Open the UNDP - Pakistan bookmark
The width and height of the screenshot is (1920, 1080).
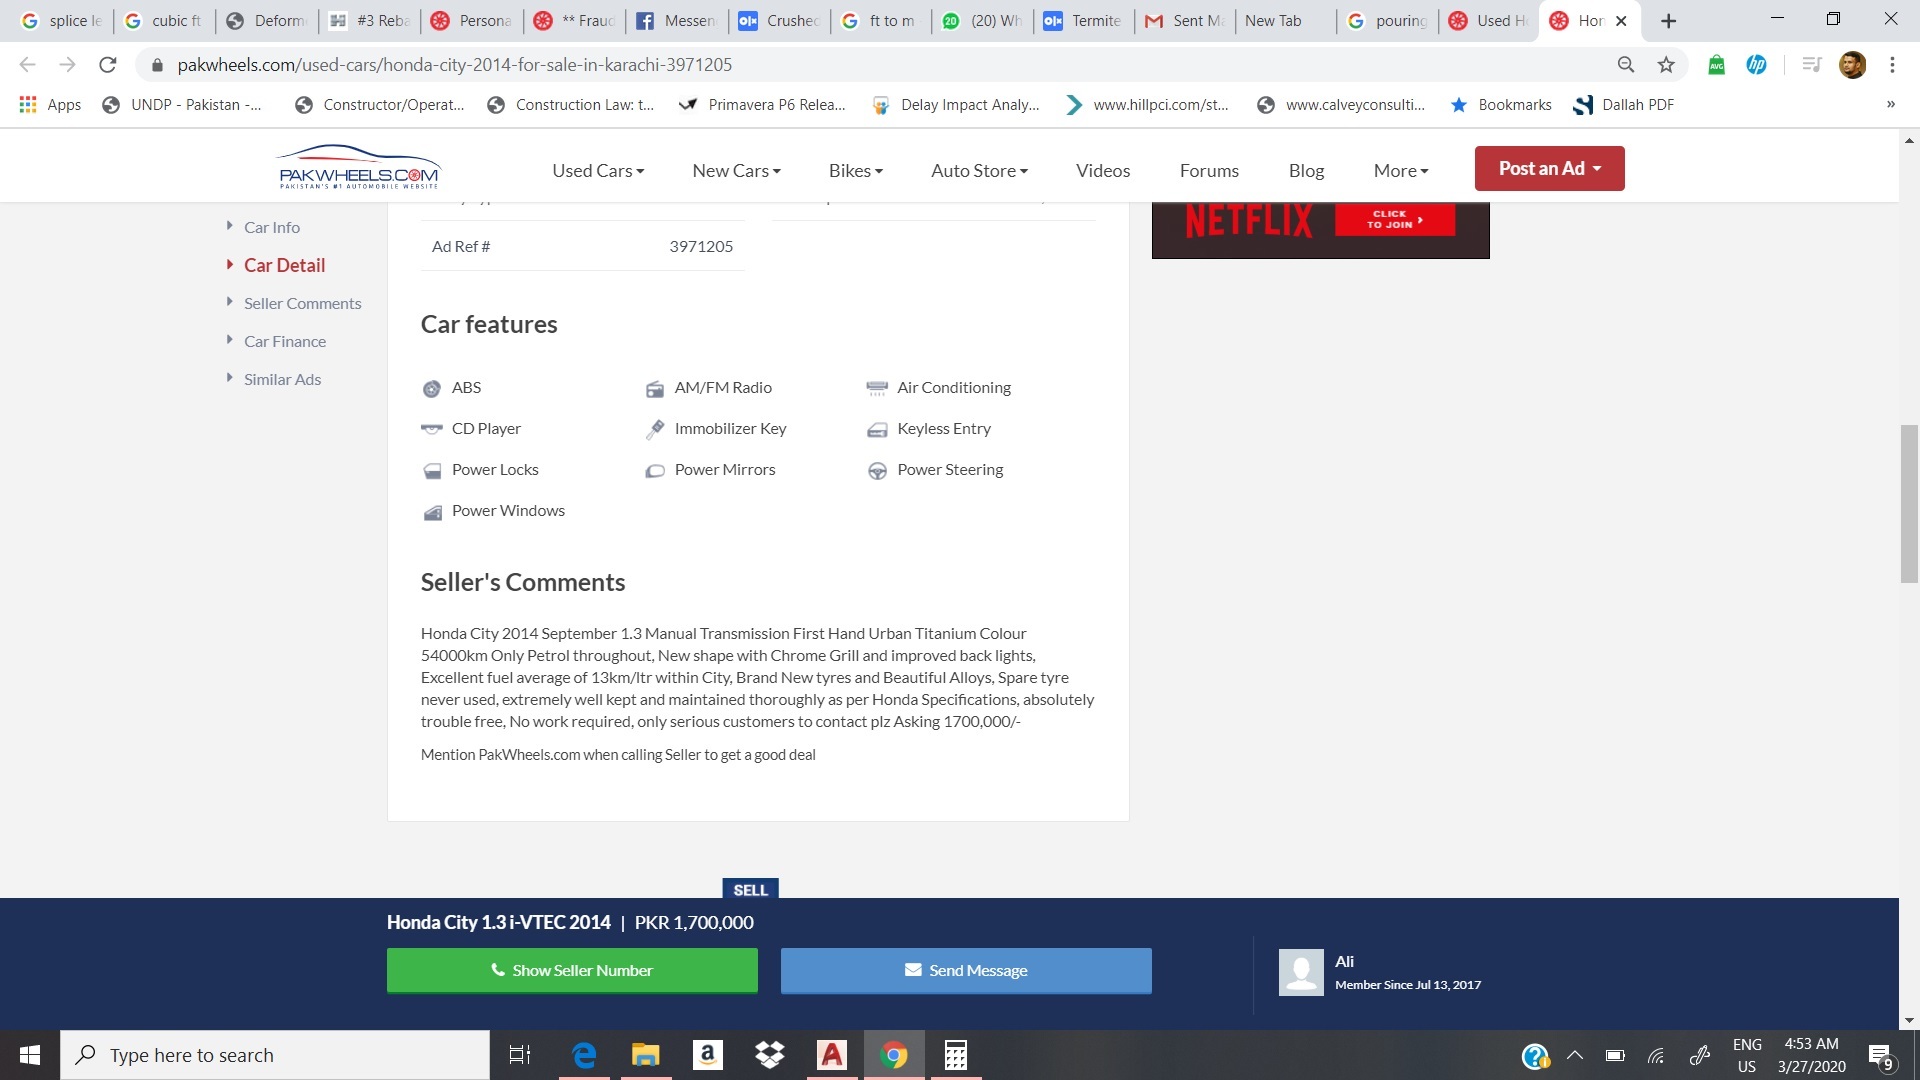182,105
